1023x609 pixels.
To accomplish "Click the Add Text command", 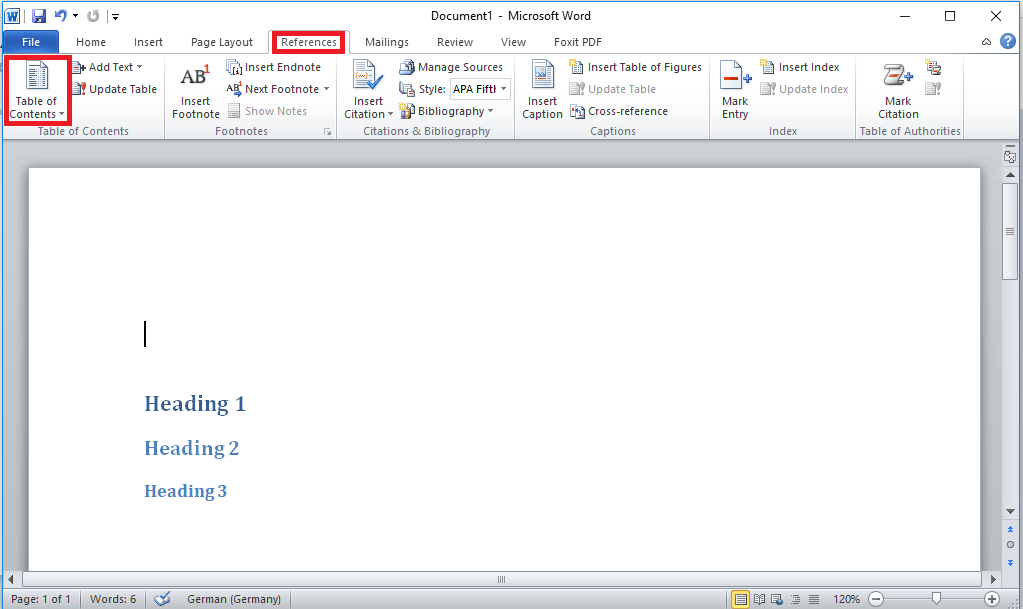I will (x=109, y=66).
